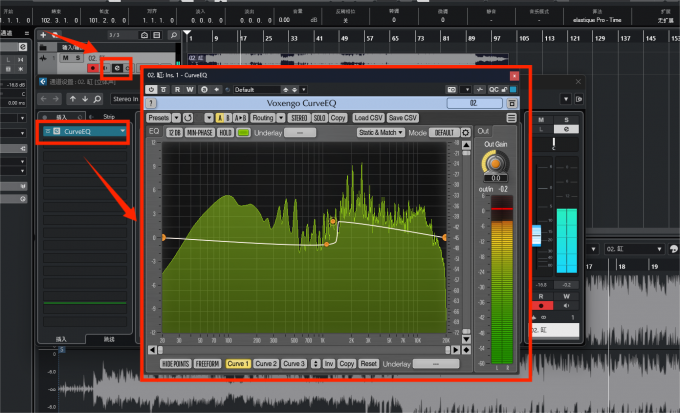This screenshot has width=680, height=413.
Task: Click the Presets button in CurveEQ
Action: coord(158,118)
